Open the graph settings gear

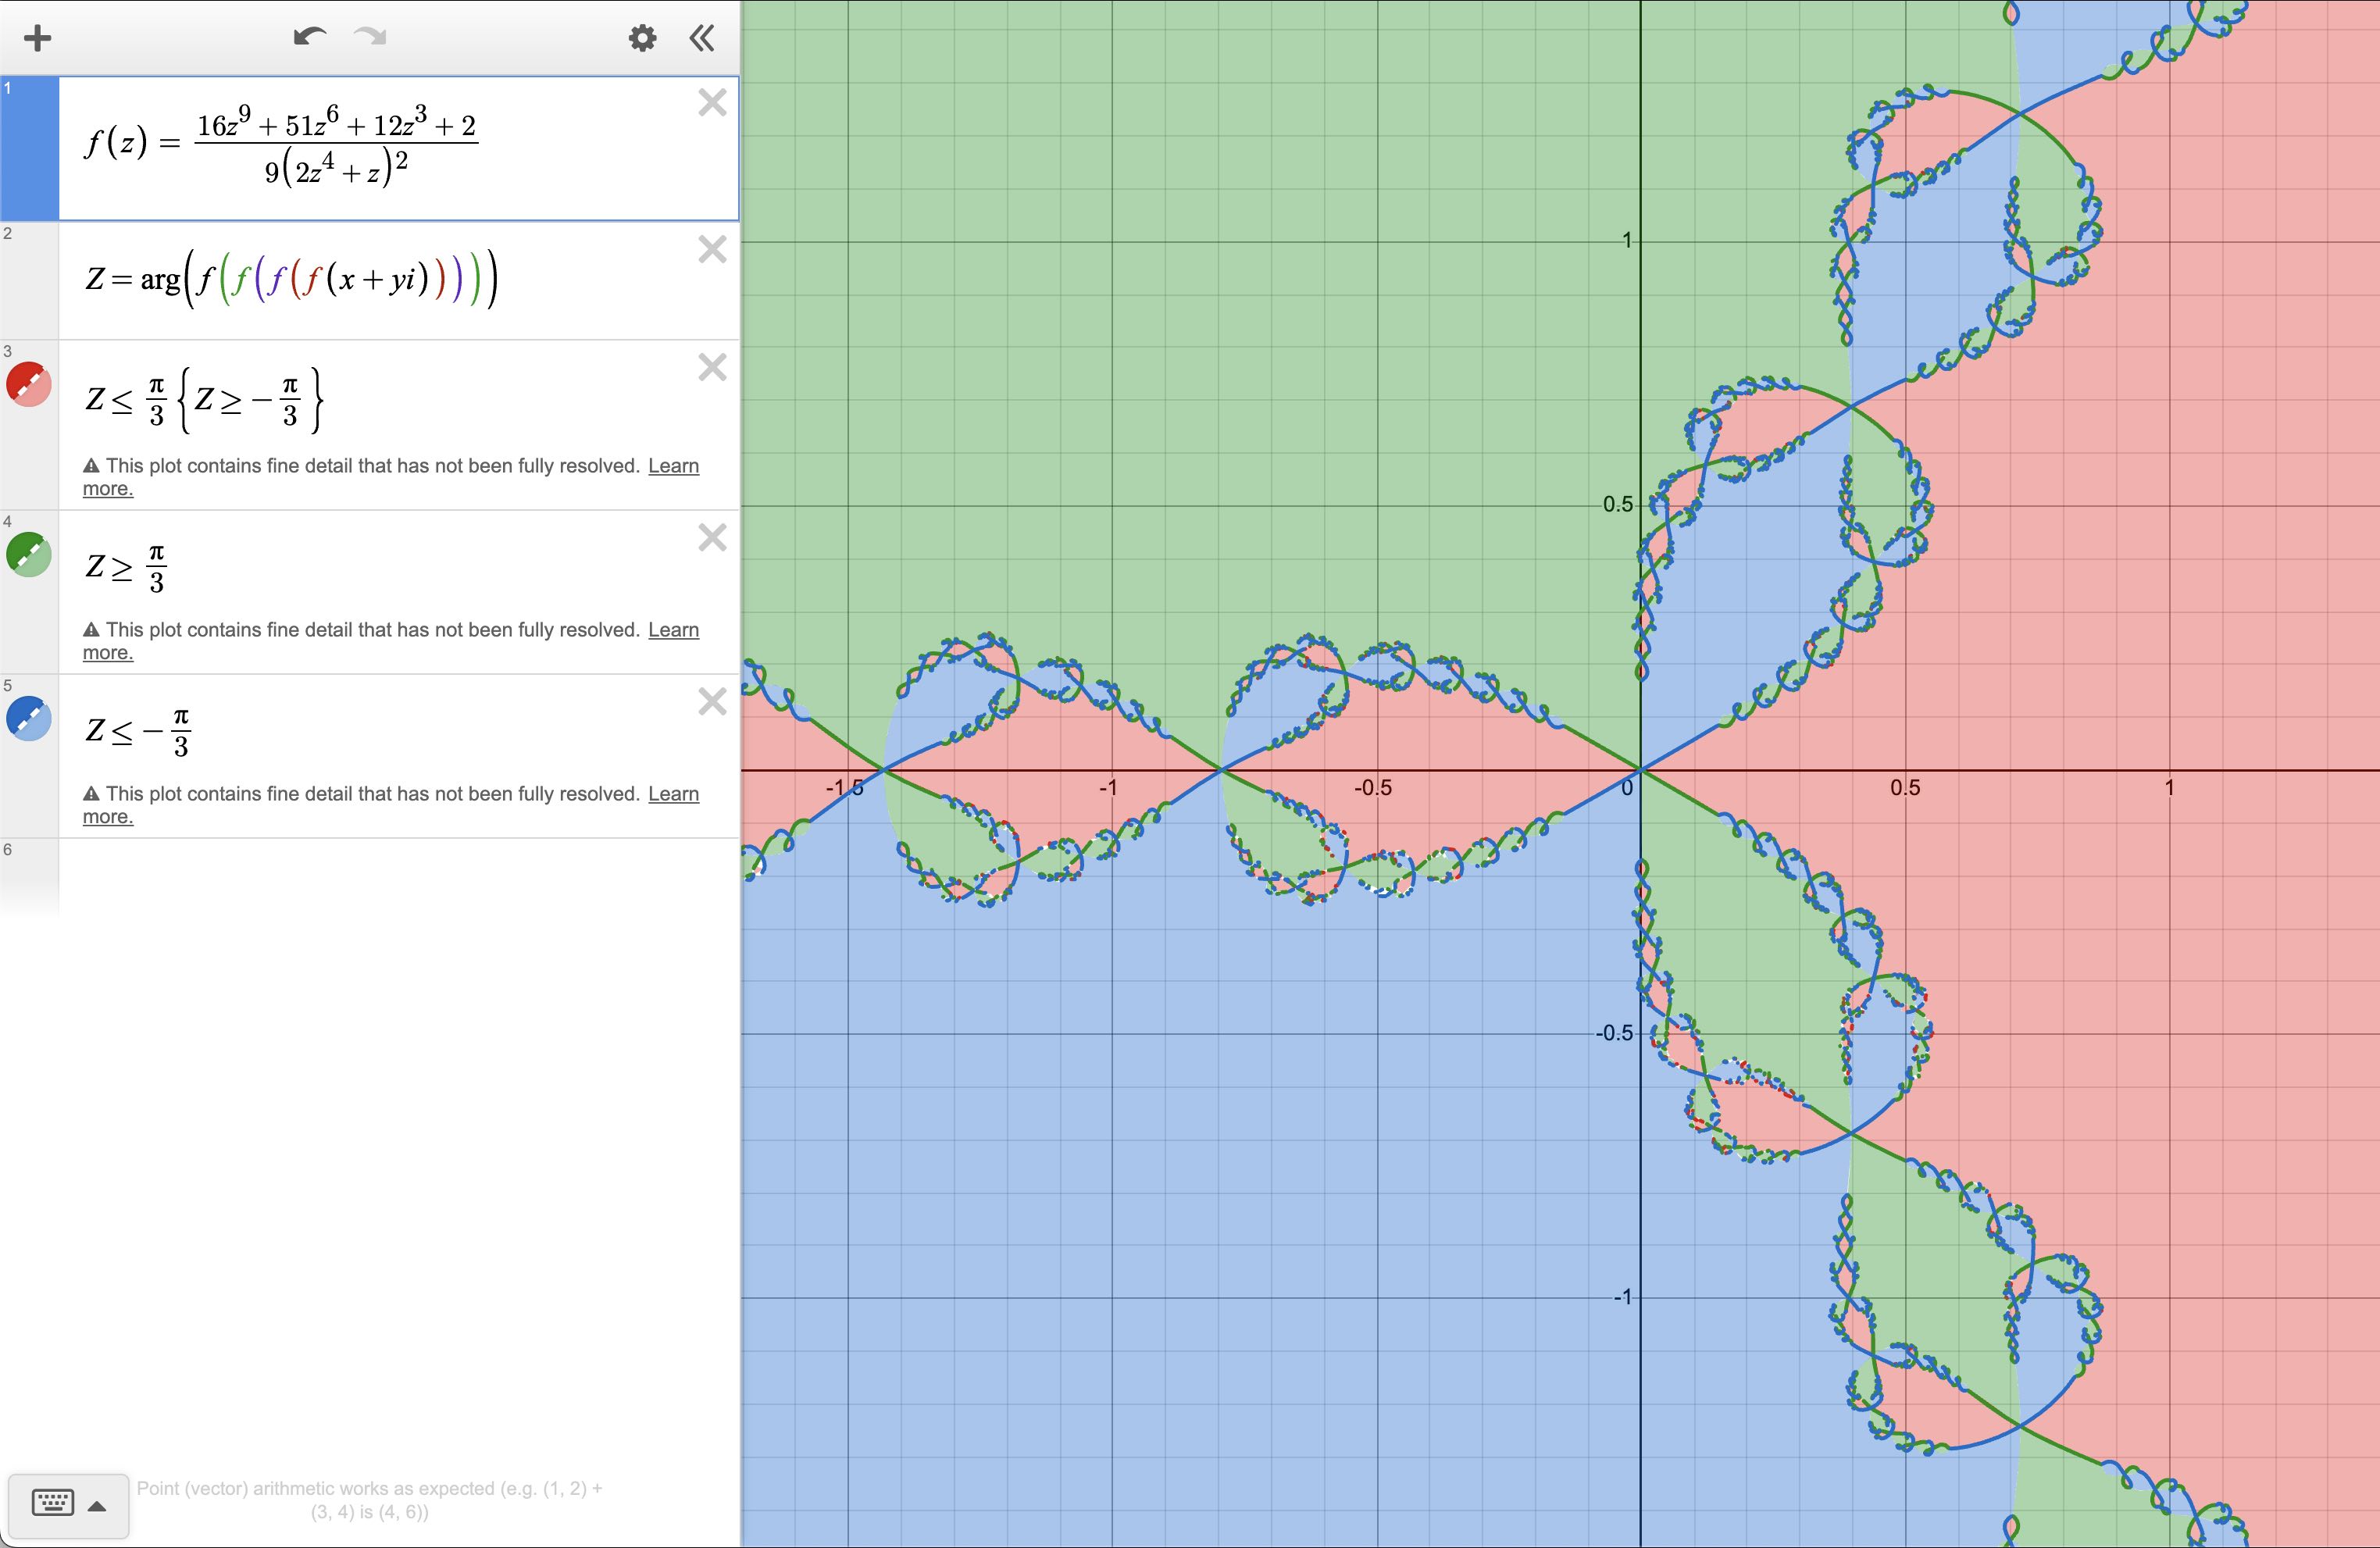pyautogui.click(x=641, y=38)
